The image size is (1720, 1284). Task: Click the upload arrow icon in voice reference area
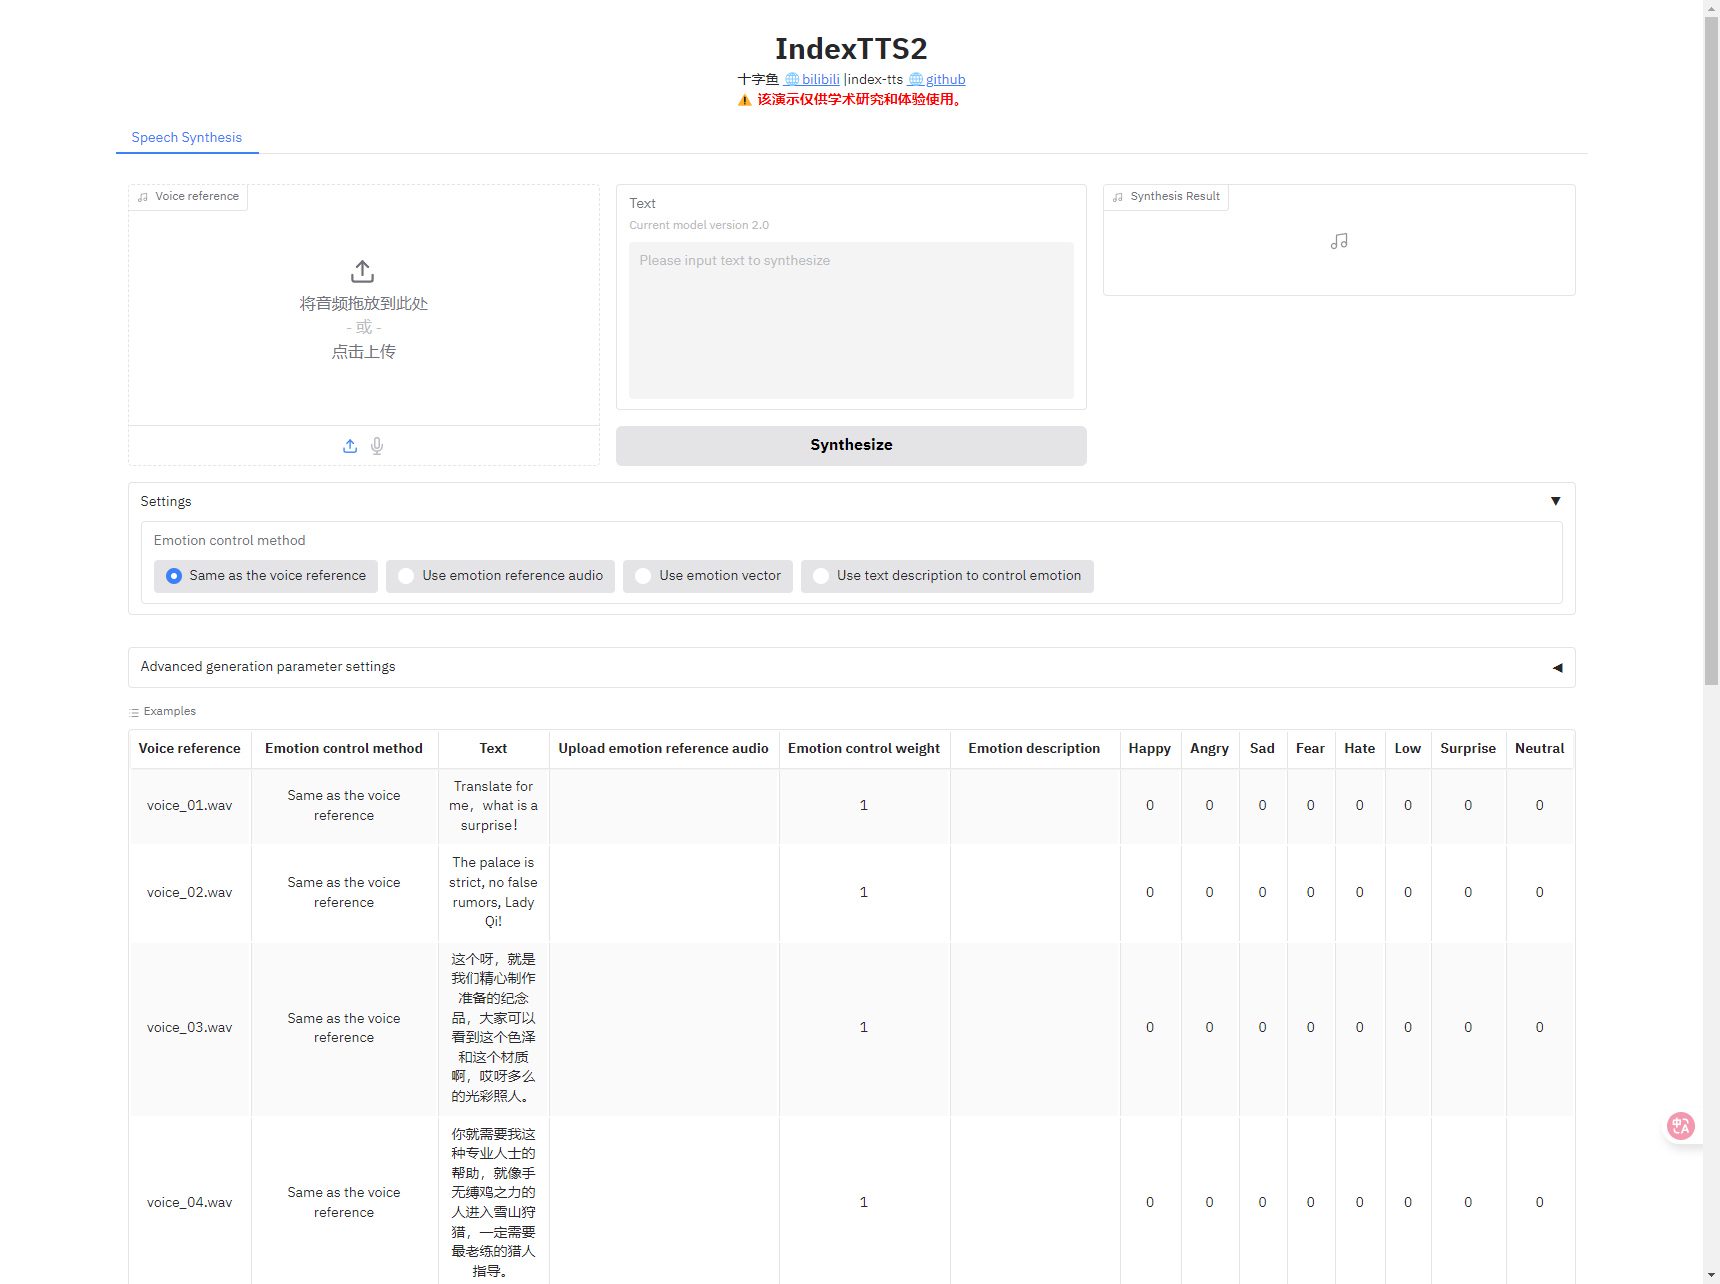(363, 271)
